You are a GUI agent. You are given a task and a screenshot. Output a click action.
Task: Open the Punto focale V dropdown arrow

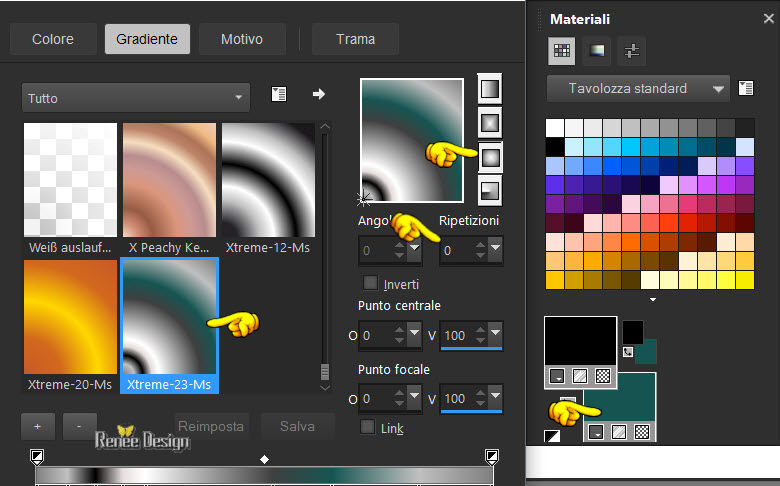495,395
